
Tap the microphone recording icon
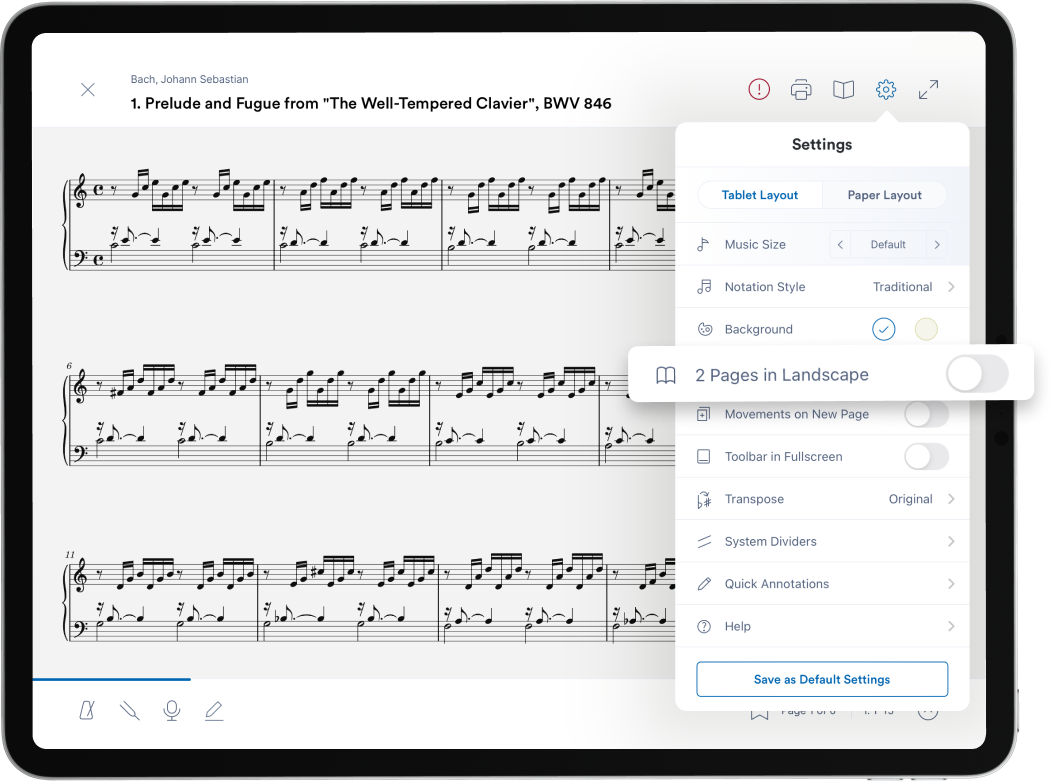pos(172,711)
